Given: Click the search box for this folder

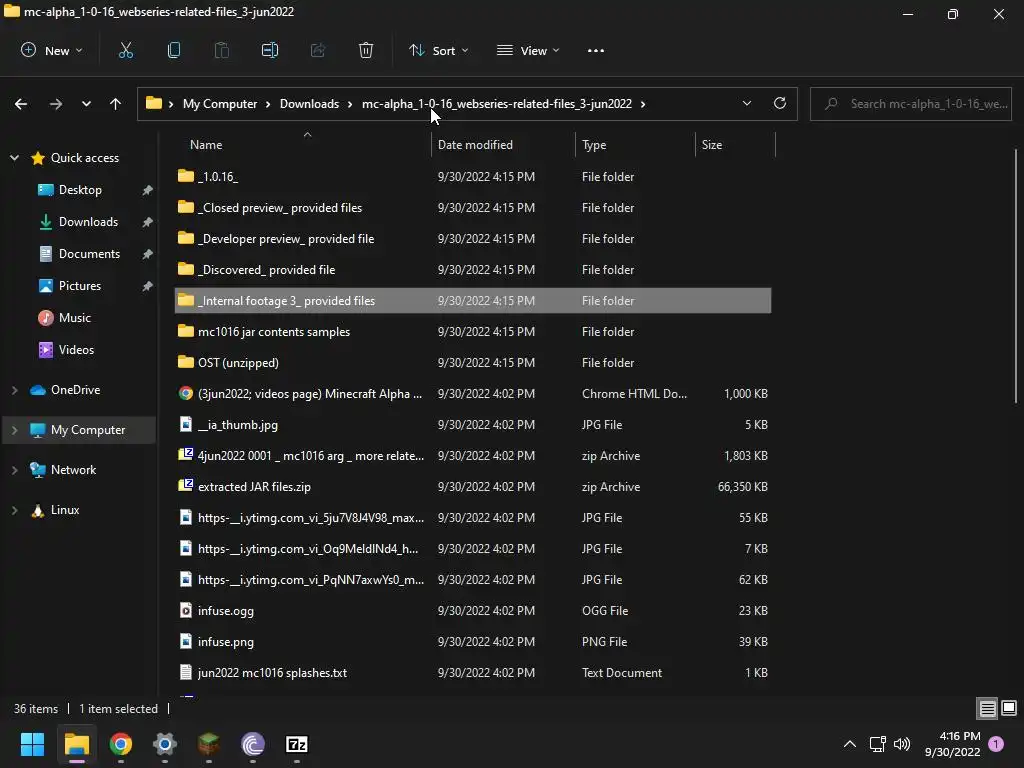Looking at the screenshot, I should click(911, 104).
